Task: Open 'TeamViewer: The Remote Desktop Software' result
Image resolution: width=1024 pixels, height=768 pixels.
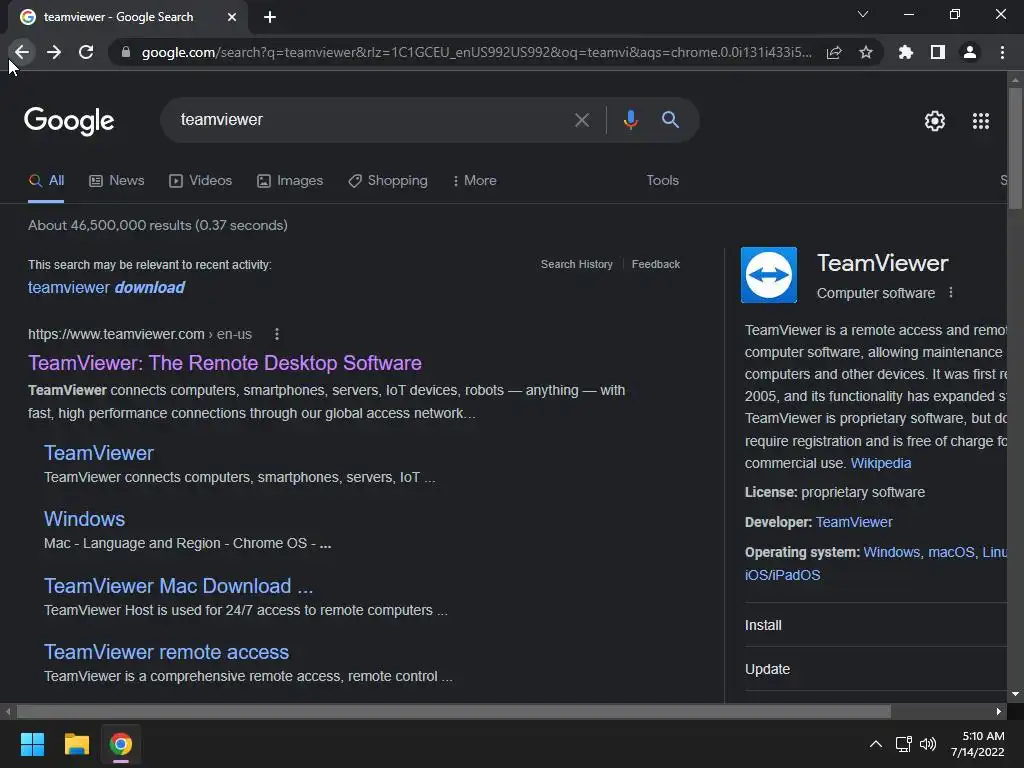Action: 225,363
